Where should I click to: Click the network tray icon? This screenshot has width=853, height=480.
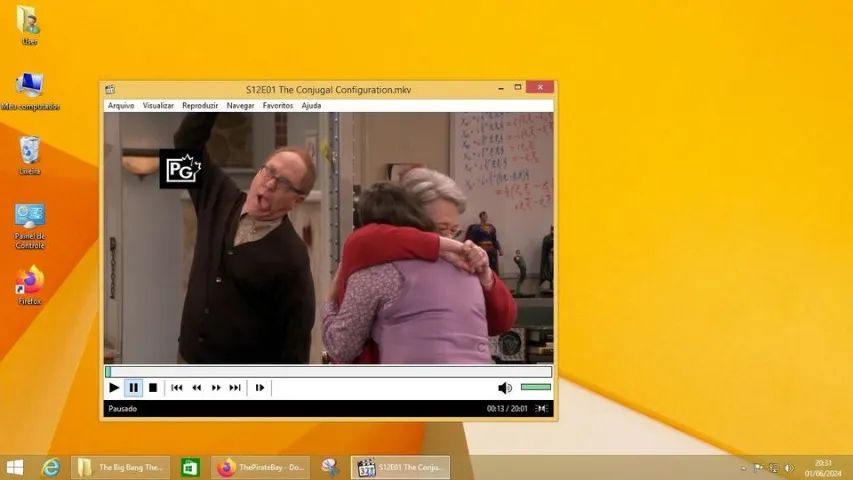[774, 468]
